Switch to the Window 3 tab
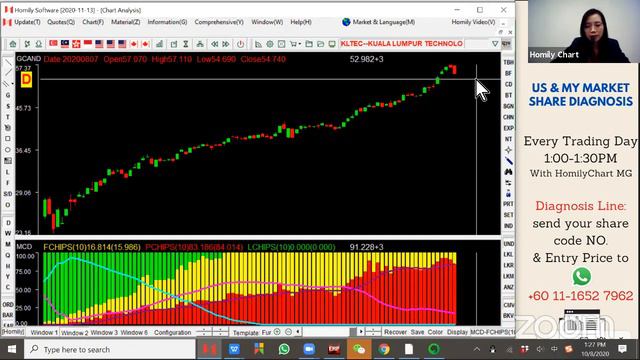This screenshot has height=360, width=640. [x=104, y=333]
